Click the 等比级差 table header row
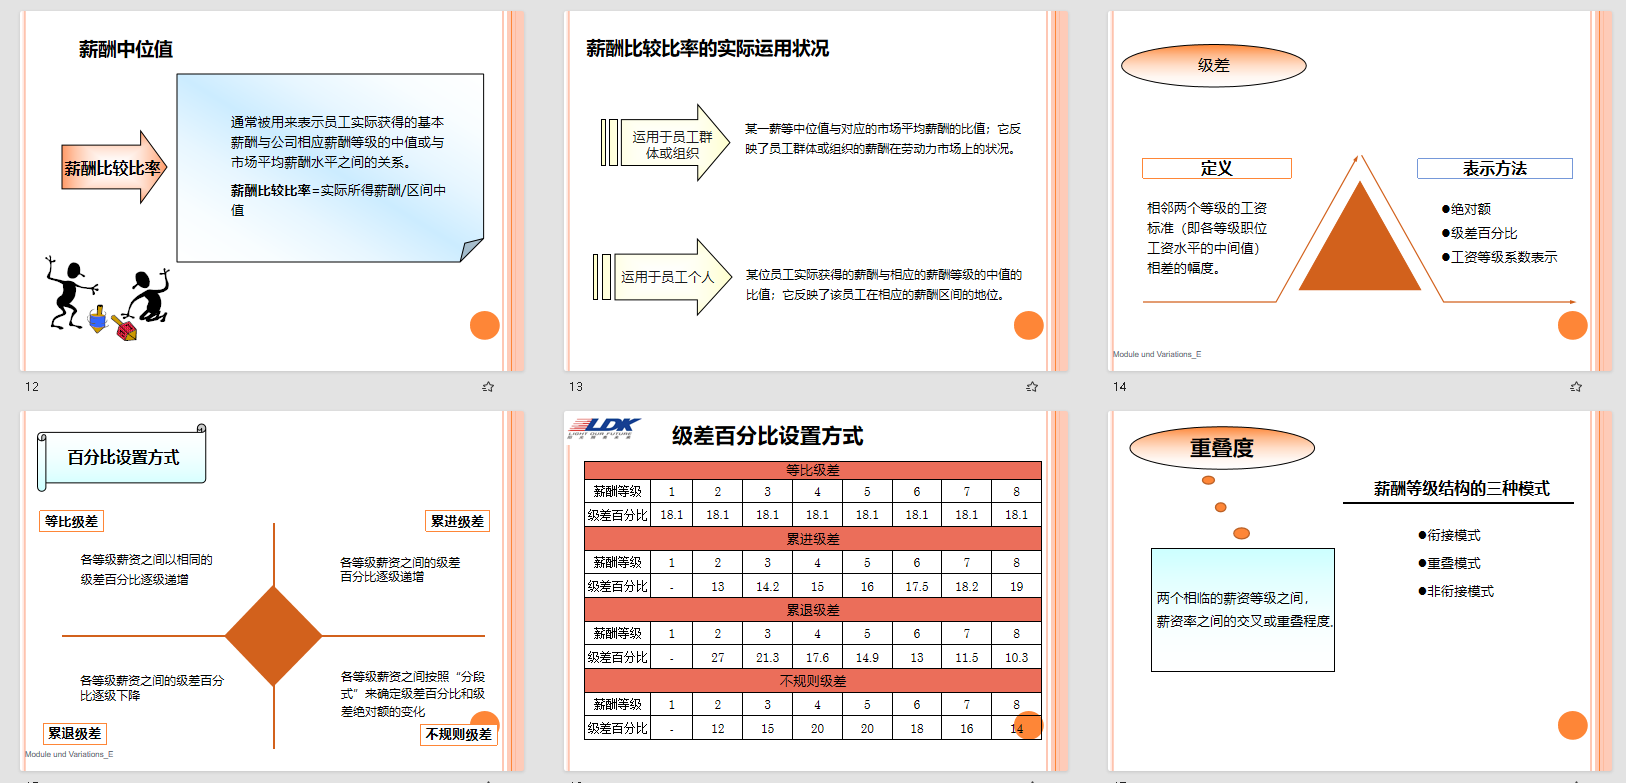 (813, 470)
